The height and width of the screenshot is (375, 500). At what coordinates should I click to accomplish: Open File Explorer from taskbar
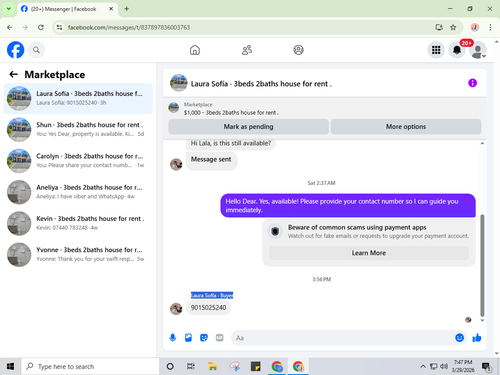click(x=213, y=367)
